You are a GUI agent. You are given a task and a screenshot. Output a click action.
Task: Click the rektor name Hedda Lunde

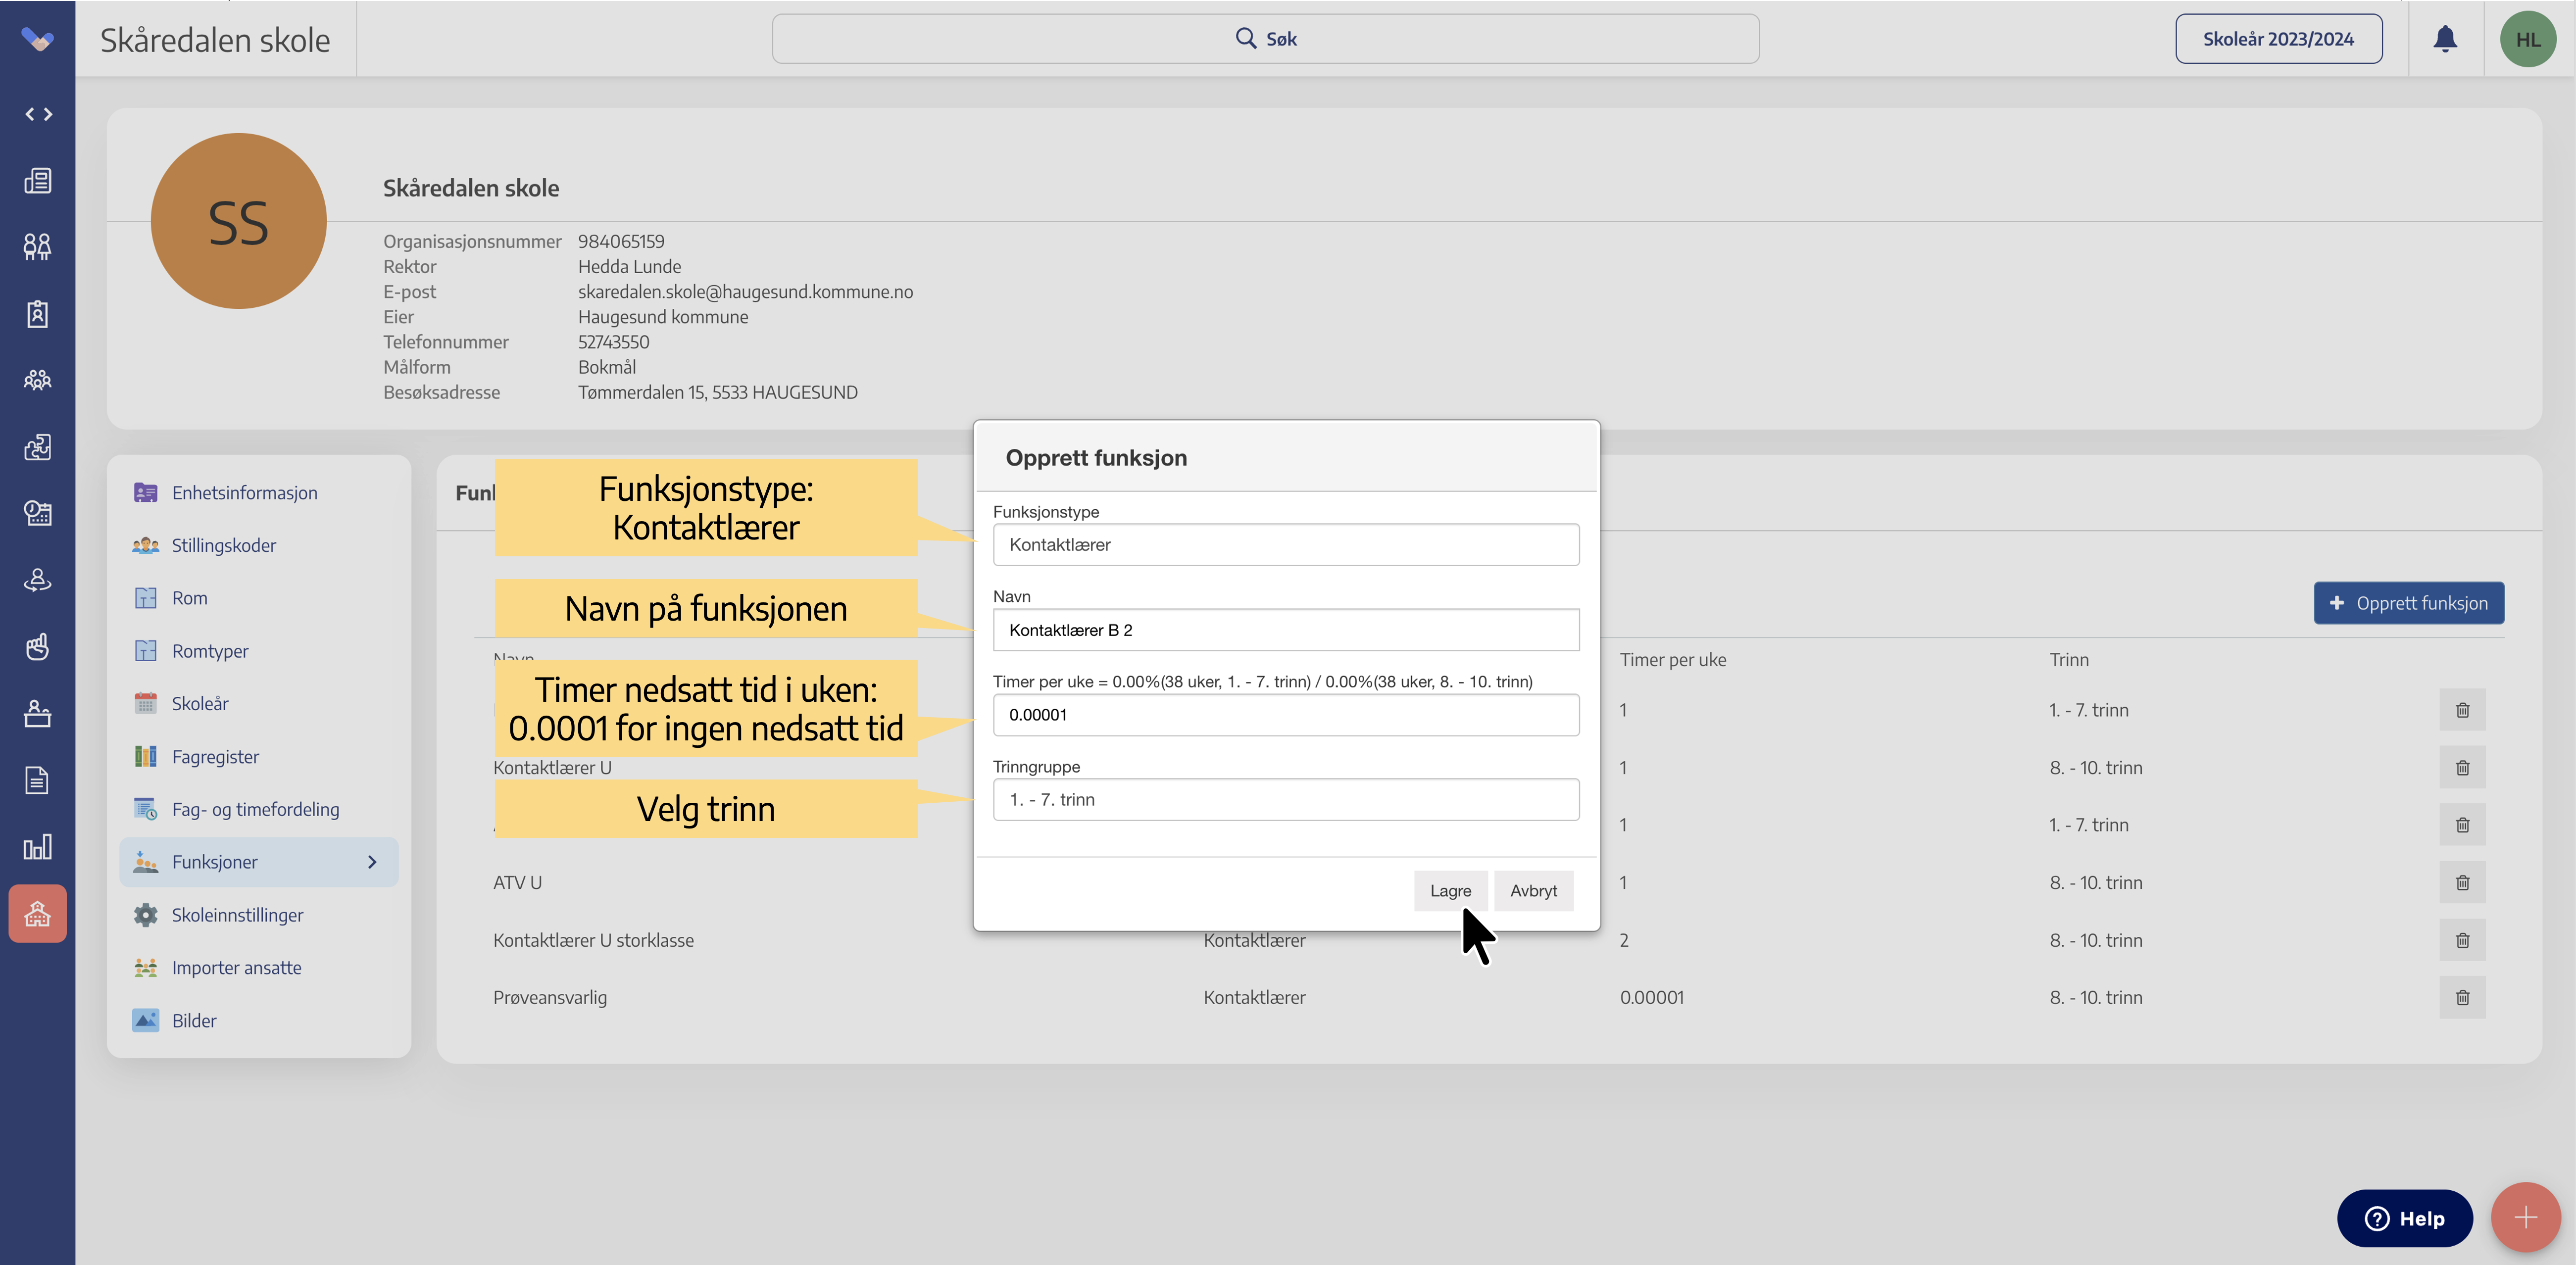[629, 267]
